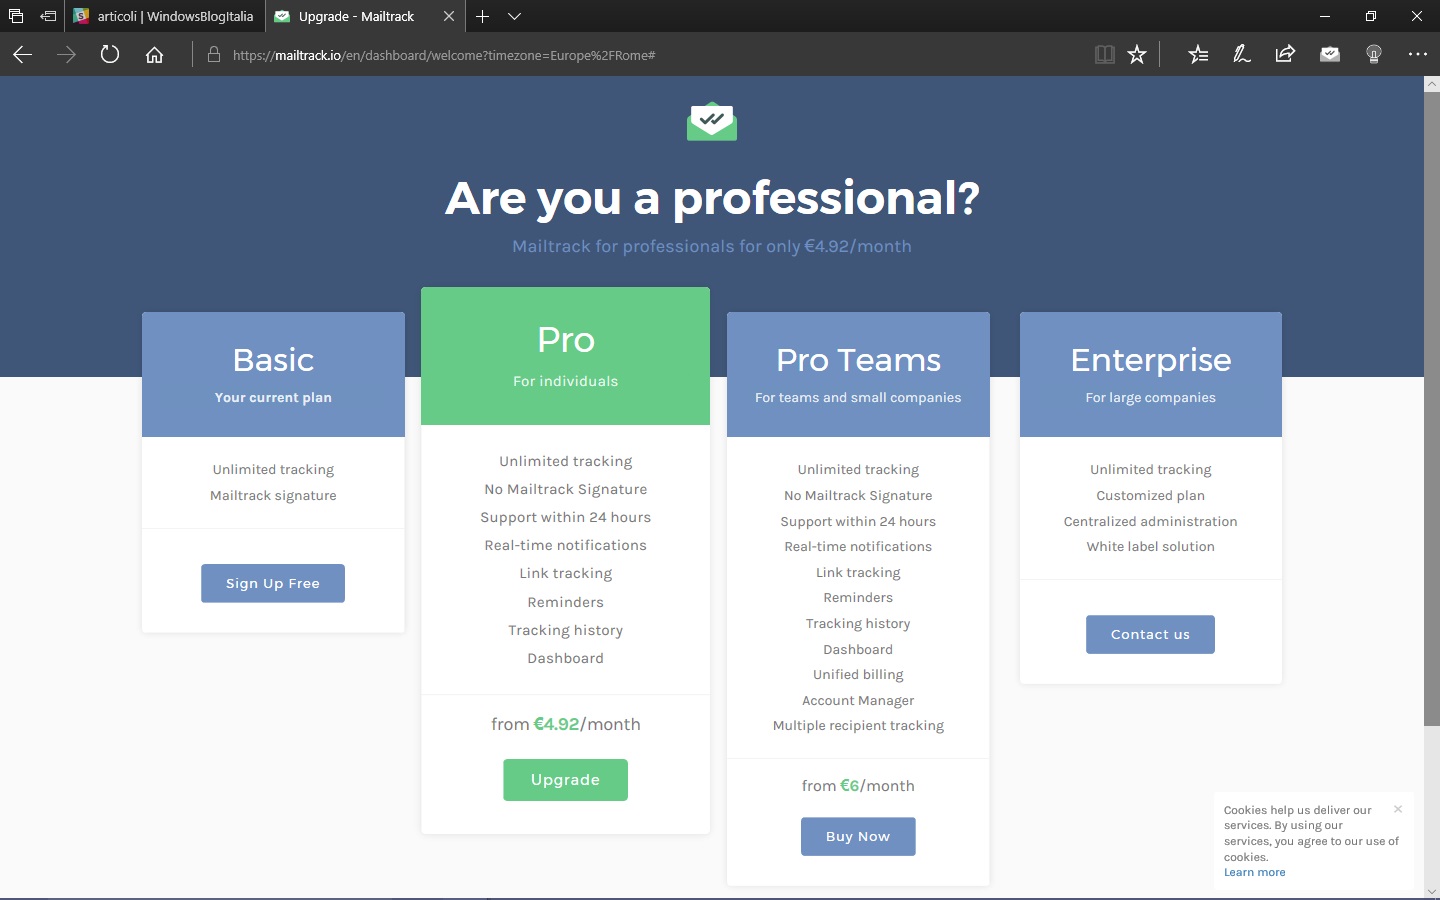Click Contact us in Enterprise plan
1440x900 pixels.
[x=1150, y=635]
